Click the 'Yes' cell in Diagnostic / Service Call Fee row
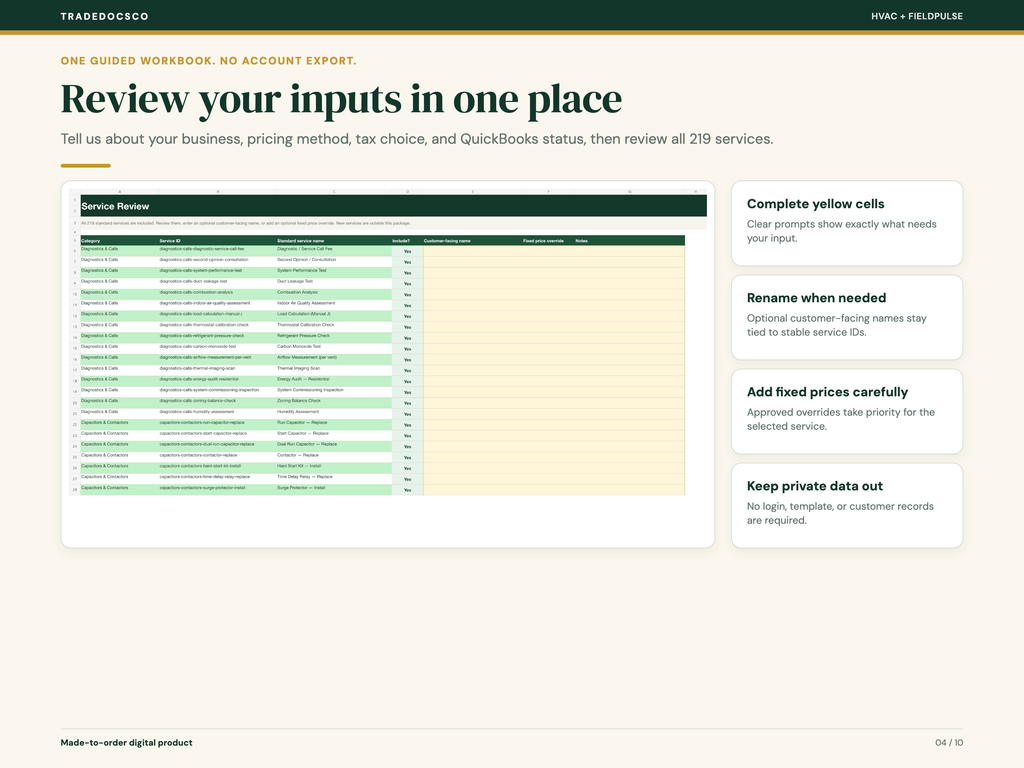 (x=408, y=251)
